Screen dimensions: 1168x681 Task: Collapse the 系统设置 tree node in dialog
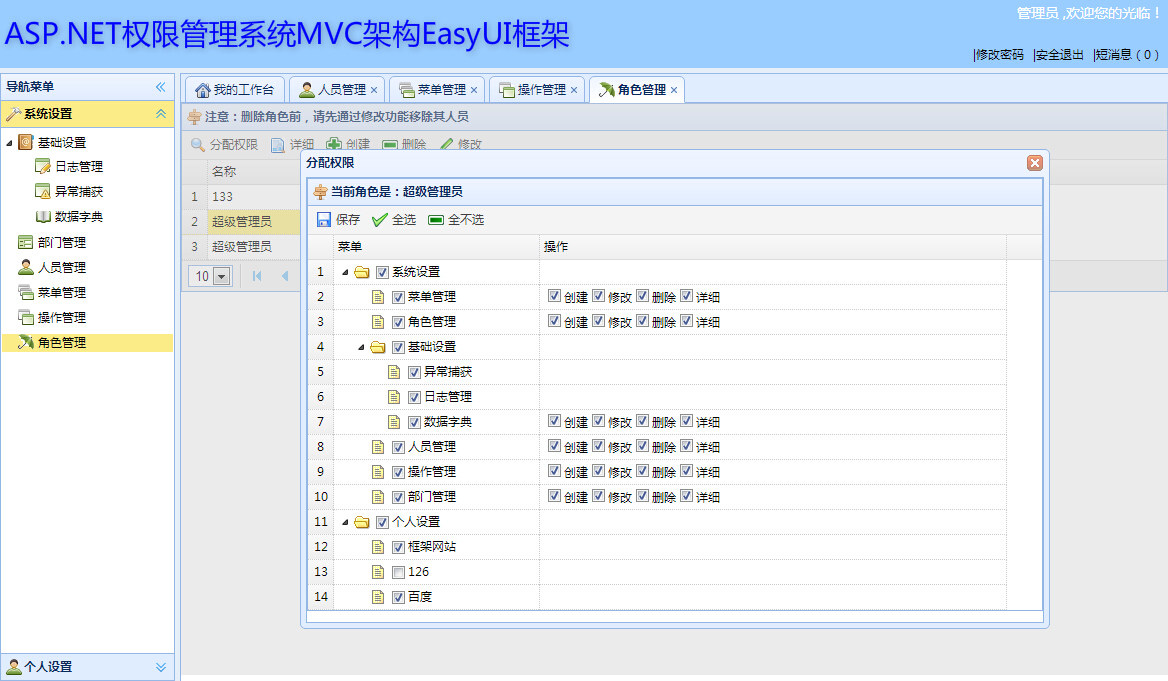coord(345,272)
